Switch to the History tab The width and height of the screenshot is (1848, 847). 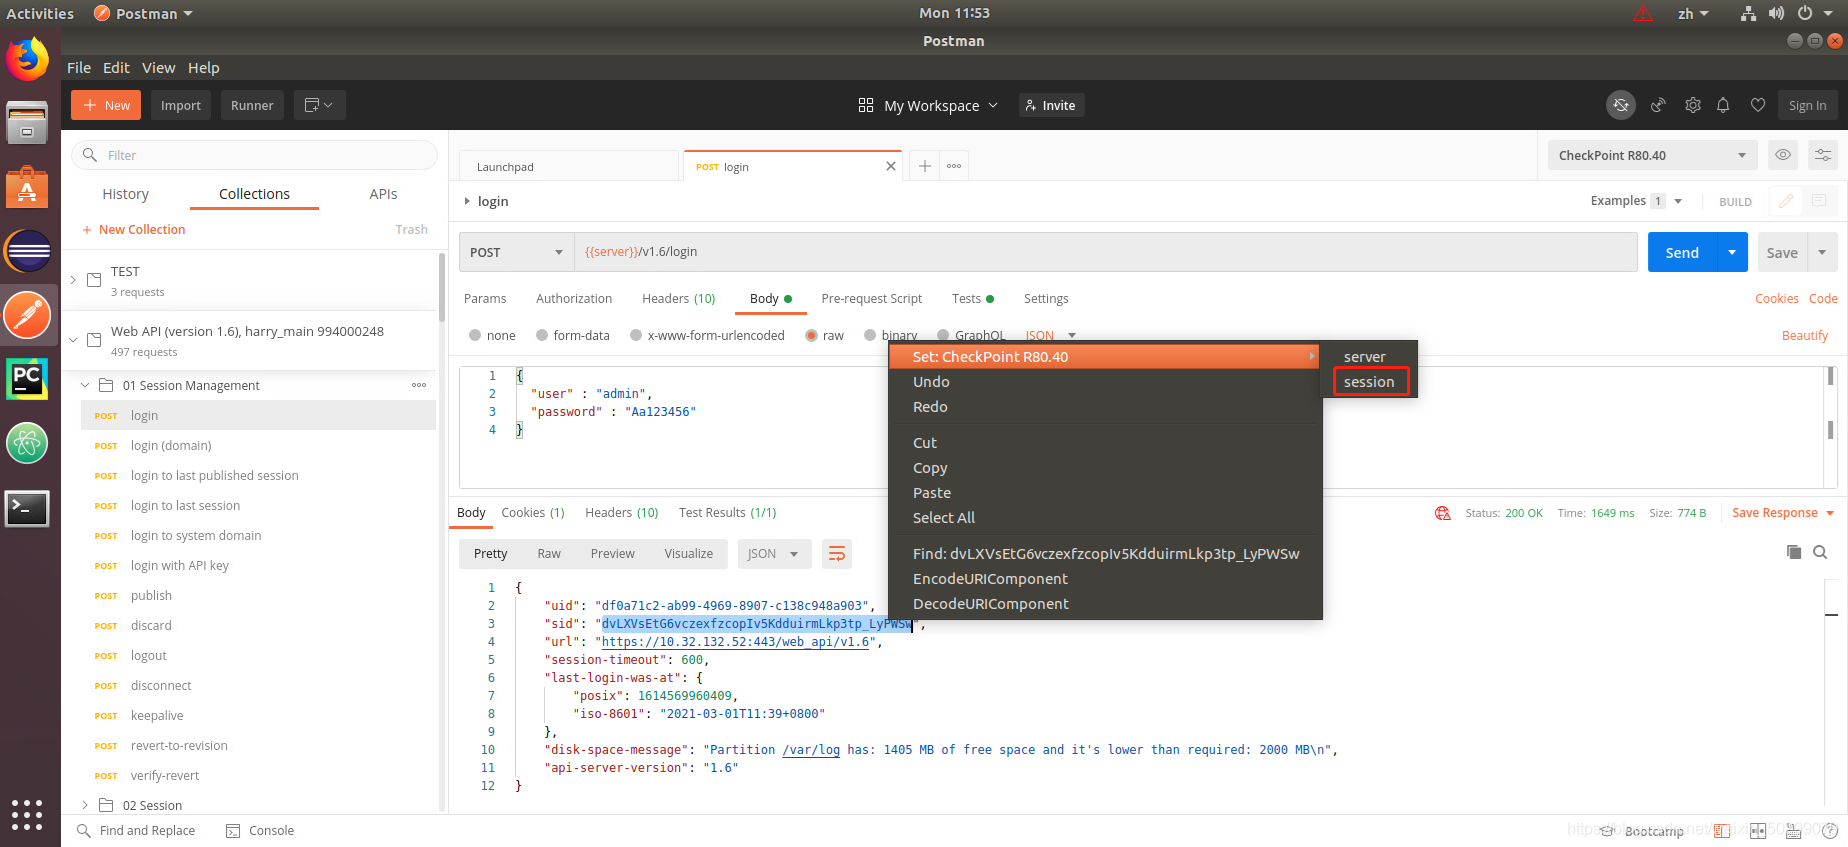click(126, 194)
